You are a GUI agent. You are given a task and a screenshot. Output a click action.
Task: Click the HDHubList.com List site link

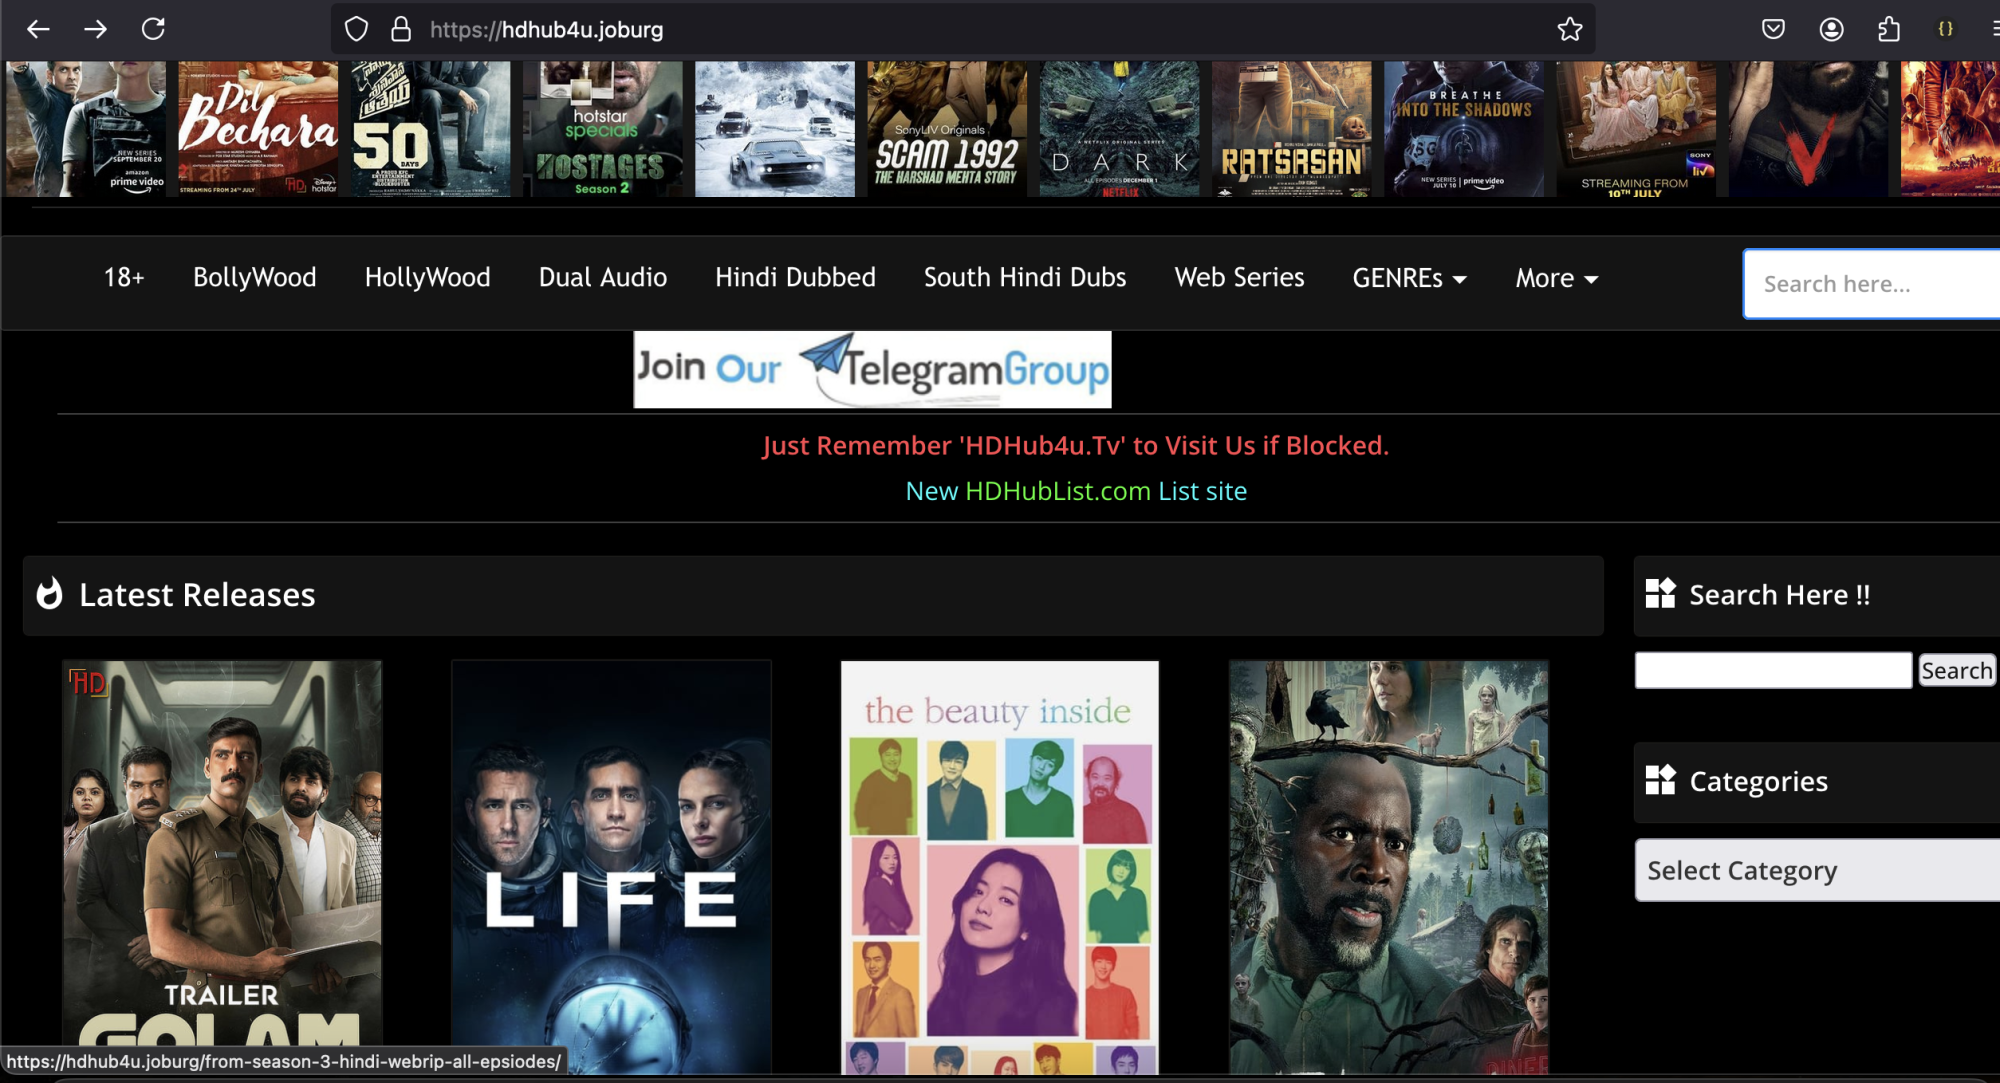1076,491
